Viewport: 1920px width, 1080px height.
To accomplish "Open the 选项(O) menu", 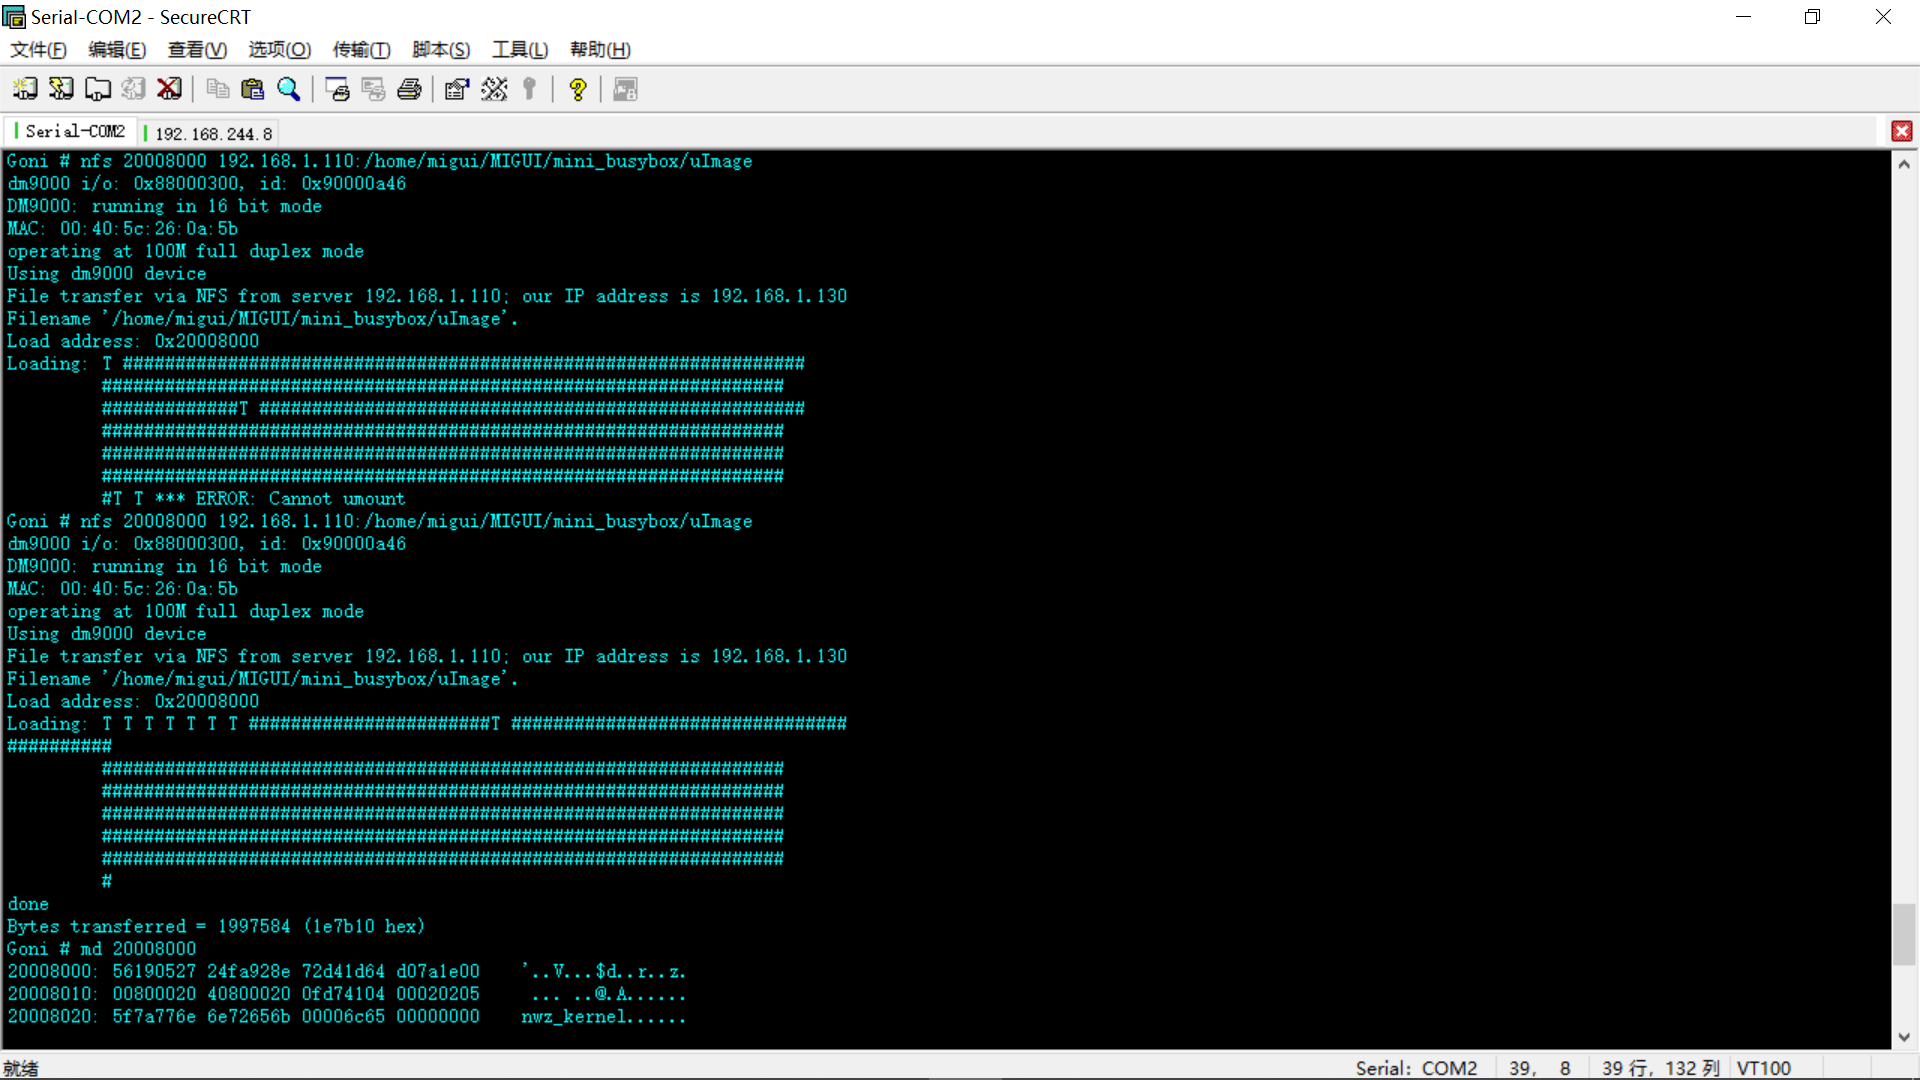I will point(279,49).
